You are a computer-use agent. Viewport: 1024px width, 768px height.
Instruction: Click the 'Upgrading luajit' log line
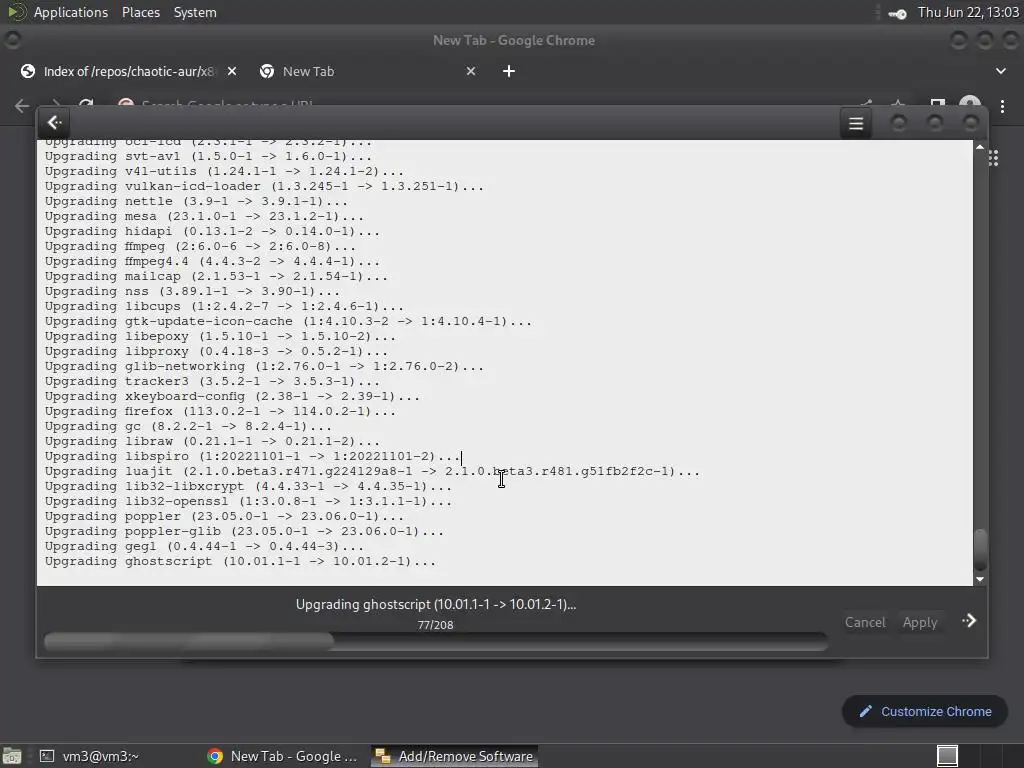coord(372,472)
